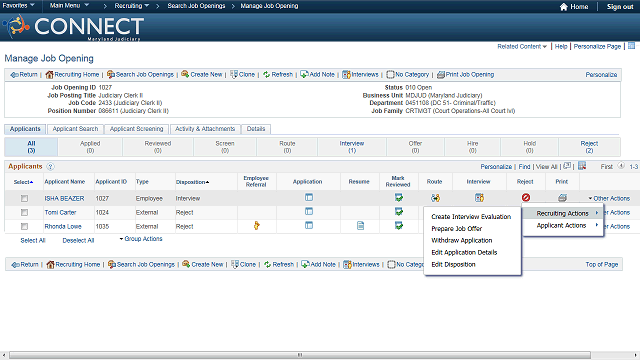Click the horizontal scrollbar at the bottom

[300, 355]
